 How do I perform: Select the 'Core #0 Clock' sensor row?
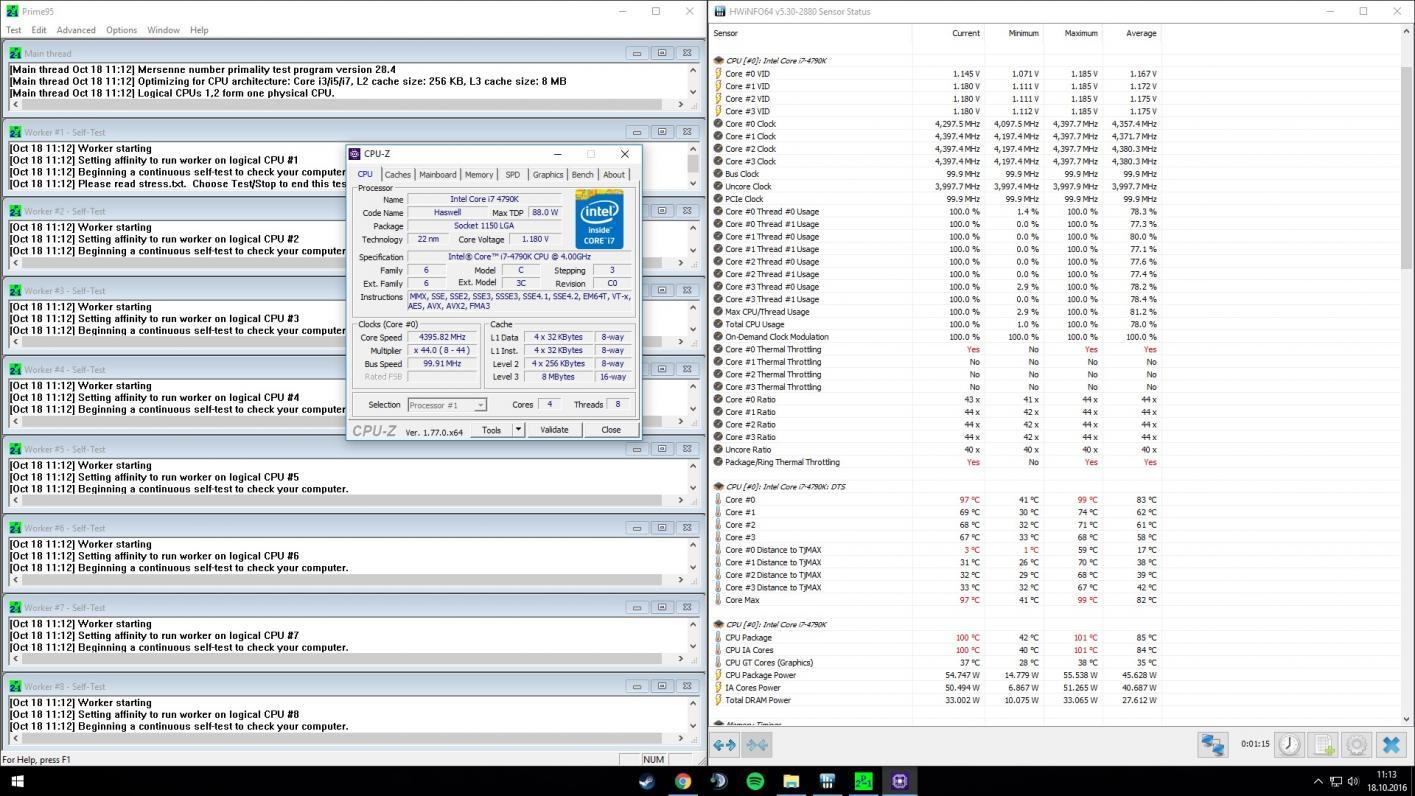click(936, 124)
